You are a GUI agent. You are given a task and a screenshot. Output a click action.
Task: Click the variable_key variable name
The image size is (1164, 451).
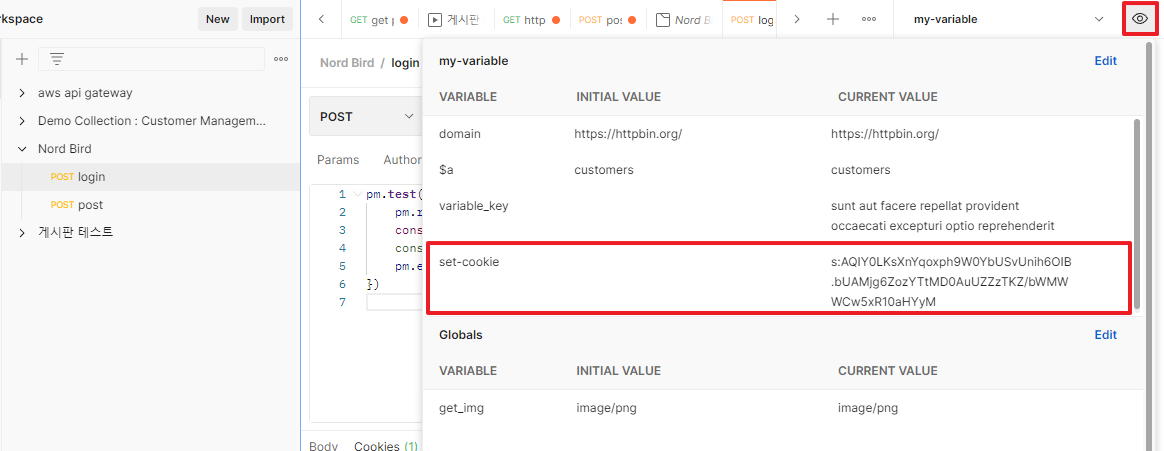tap(474, 205)
